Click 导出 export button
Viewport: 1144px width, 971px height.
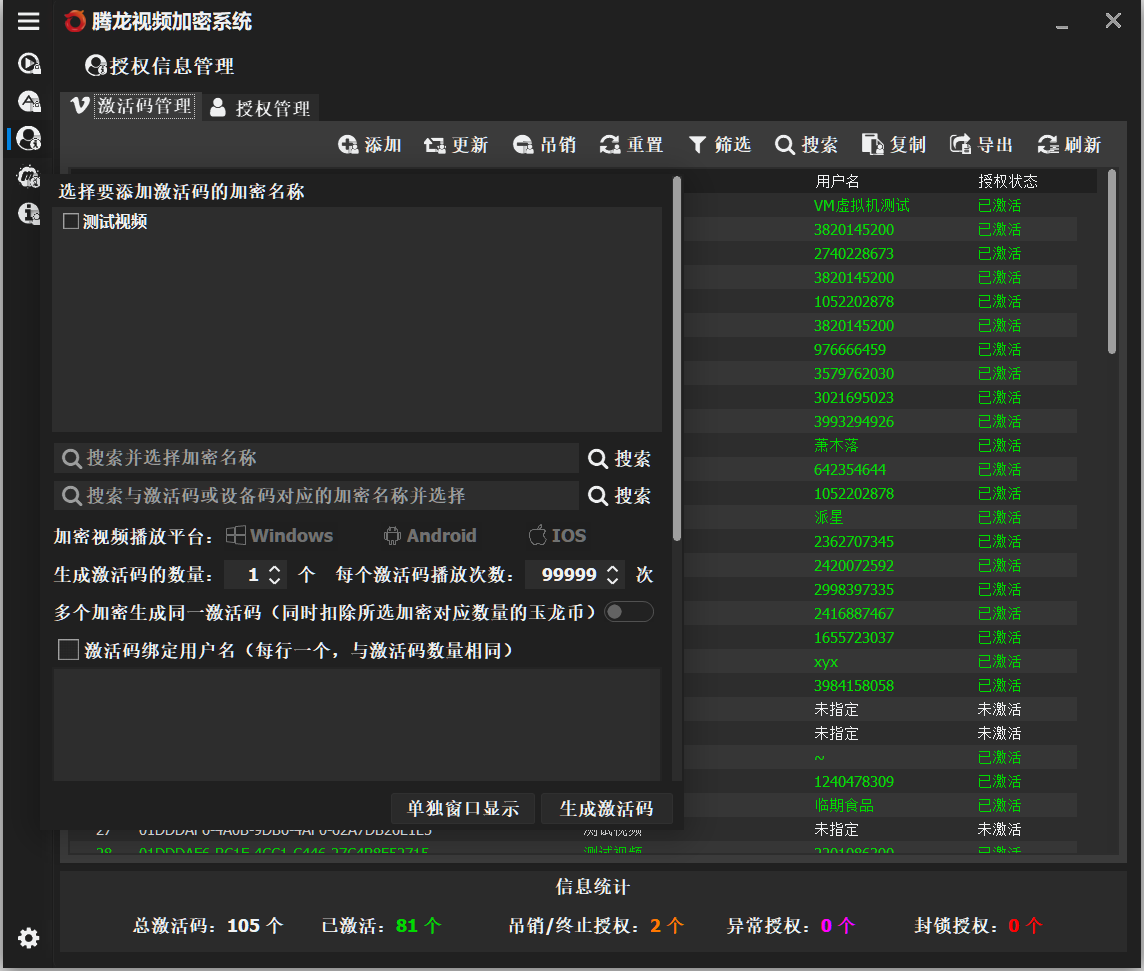pos(981,144)
